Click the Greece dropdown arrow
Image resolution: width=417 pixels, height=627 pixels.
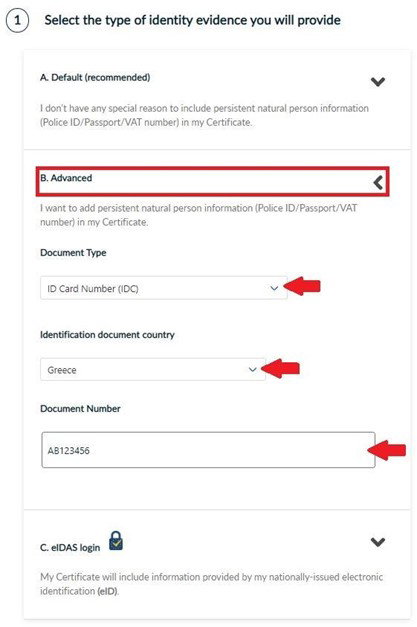[x=252, y=369]
